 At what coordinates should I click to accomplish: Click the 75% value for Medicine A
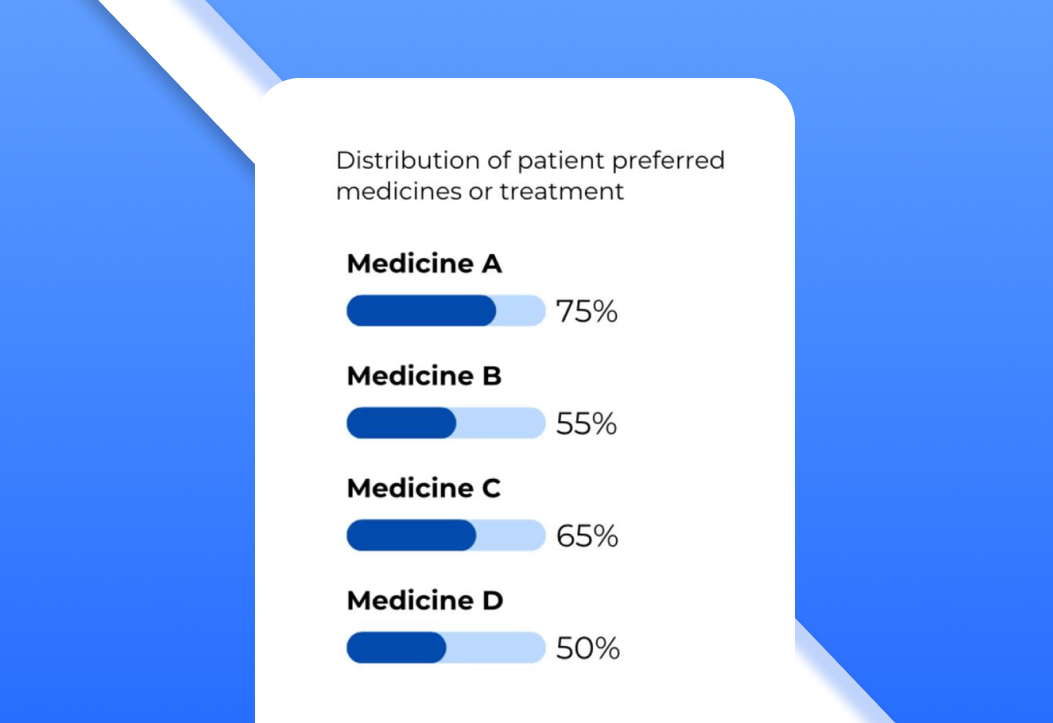[x=587, y=312]
